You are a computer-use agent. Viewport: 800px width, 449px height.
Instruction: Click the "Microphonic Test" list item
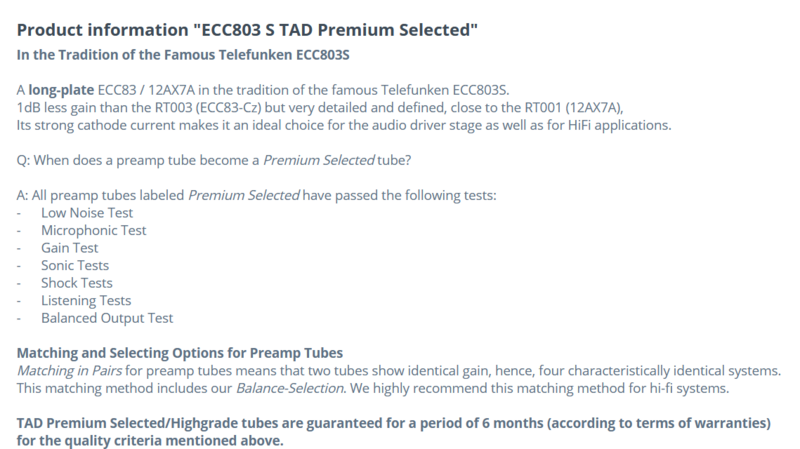(93, 231)
